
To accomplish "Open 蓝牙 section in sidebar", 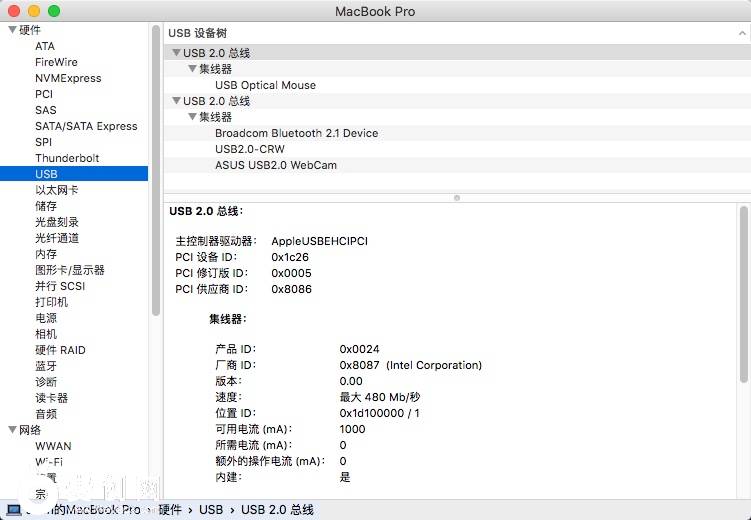I will pos(46,366).
